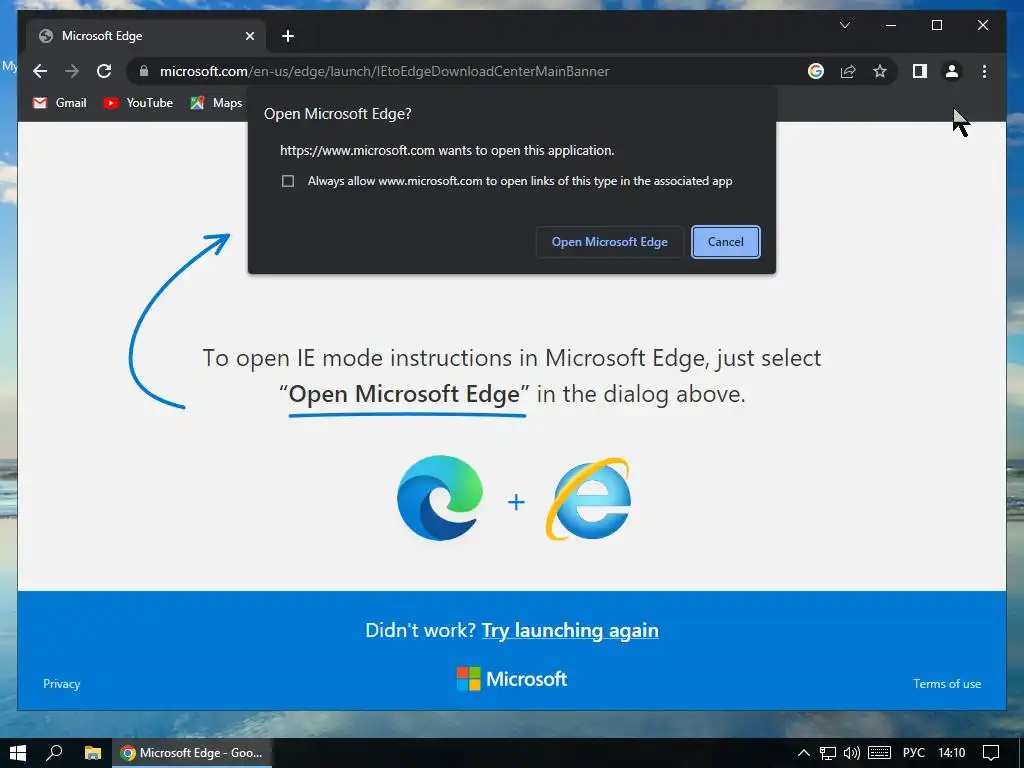Image resolution: width=1024 pixels, height=768 pixels.
Task: Open the Windows Start menu
Action: 18,753
